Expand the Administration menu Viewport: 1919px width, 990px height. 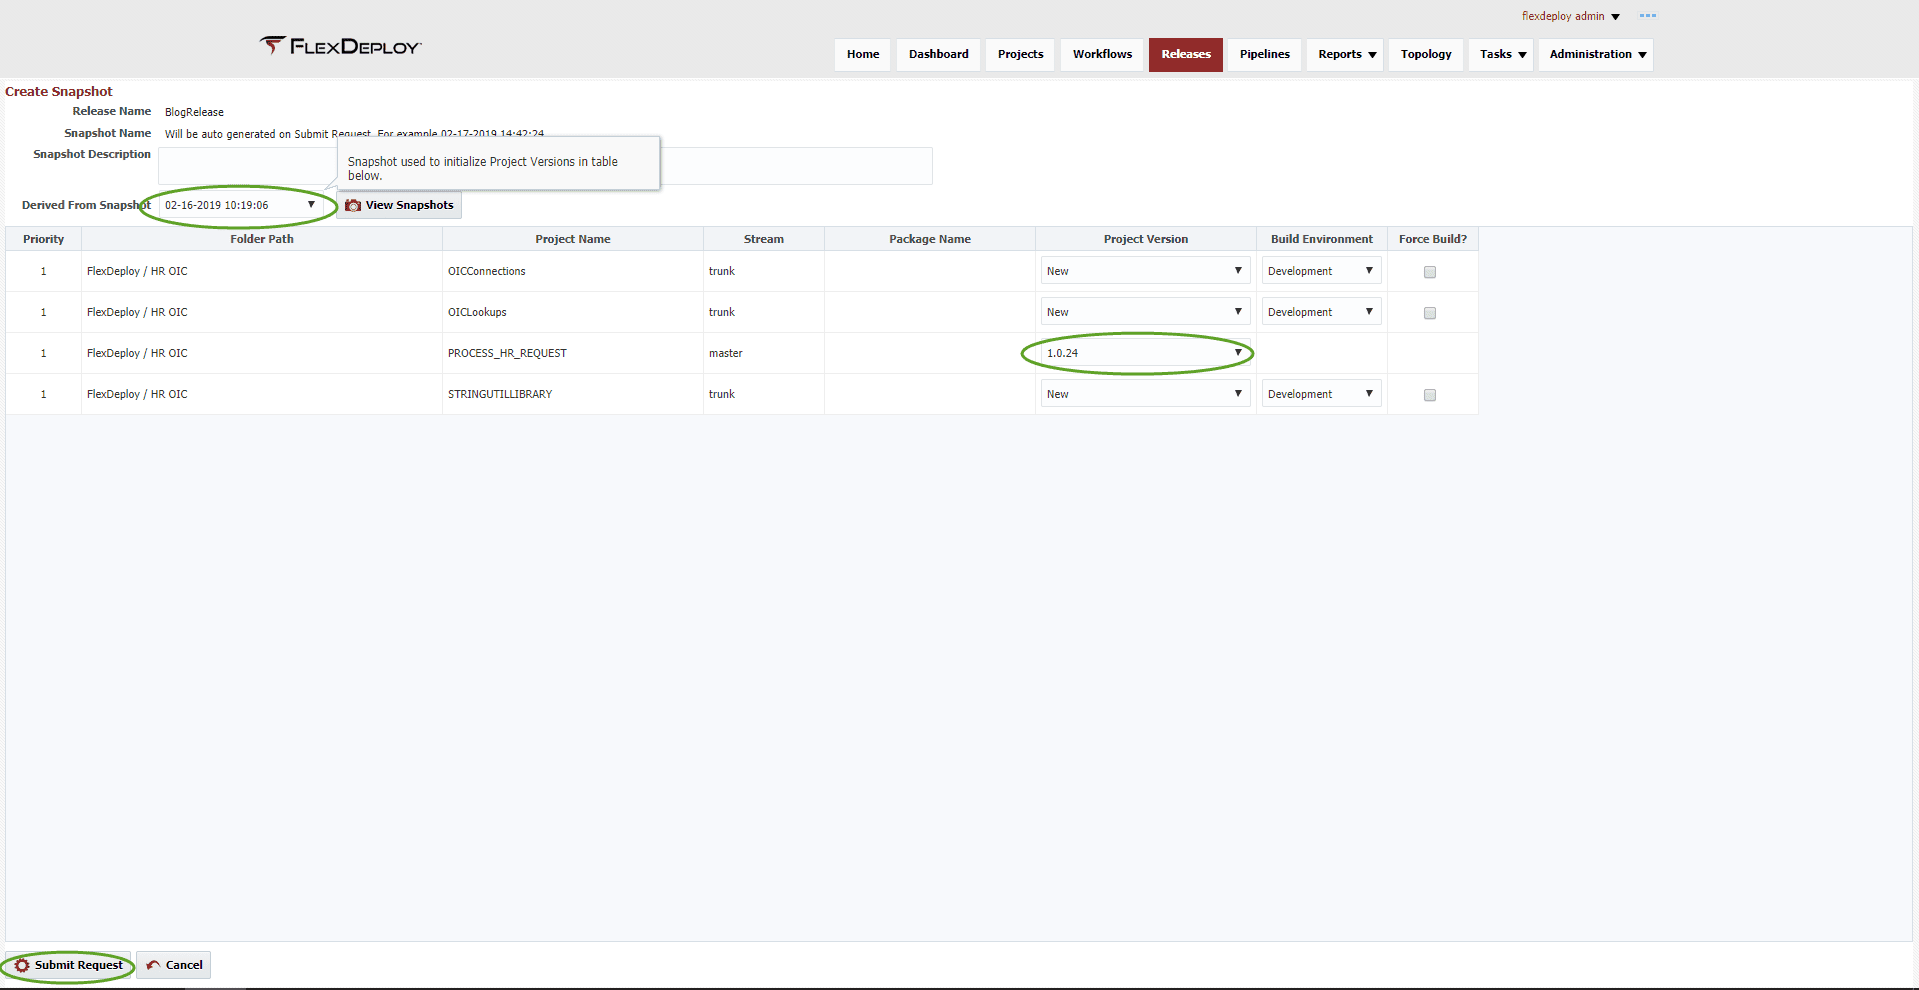point(1596,54)
